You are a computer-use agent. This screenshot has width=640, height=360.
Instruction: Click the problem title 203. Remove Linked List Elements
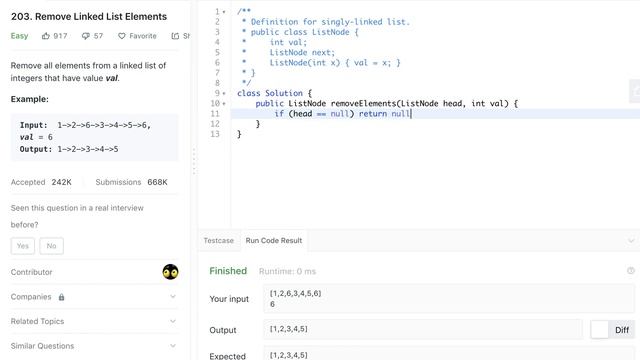coord(89,16)
